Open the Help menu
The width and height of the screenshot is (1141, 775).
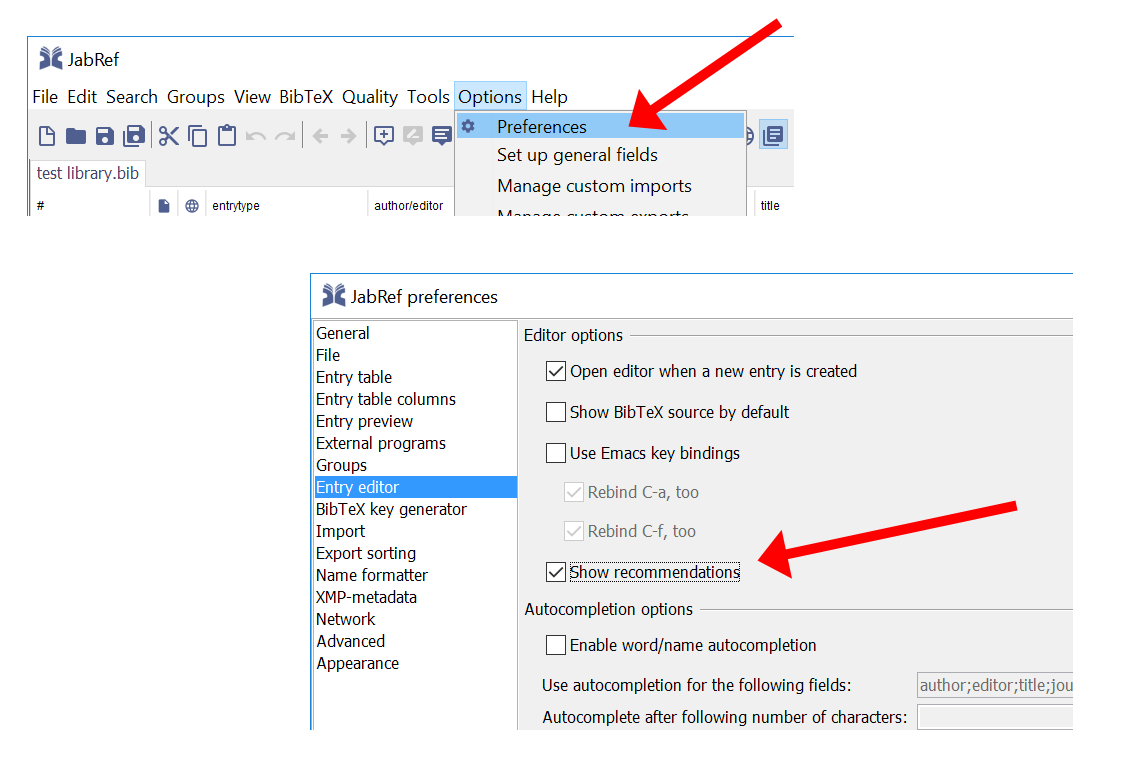point(549,97)
